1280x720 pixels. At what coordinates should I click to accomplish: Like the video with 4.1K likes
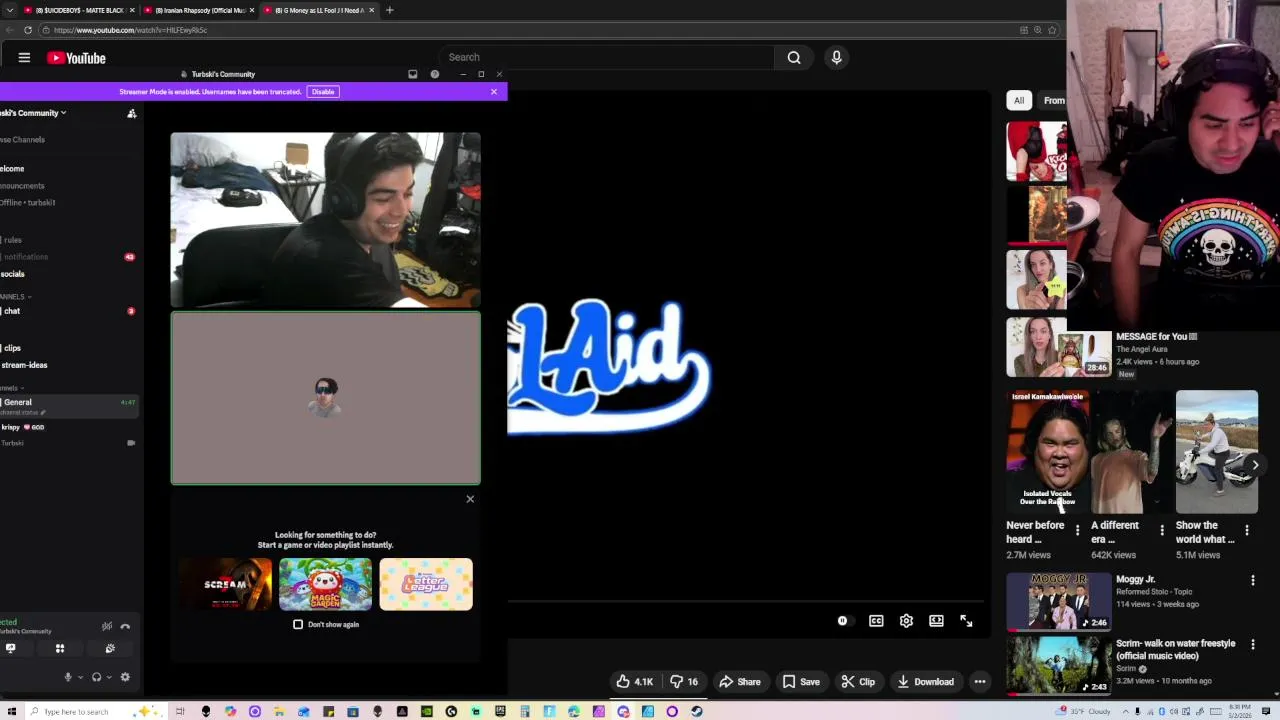tap(634, 682)
